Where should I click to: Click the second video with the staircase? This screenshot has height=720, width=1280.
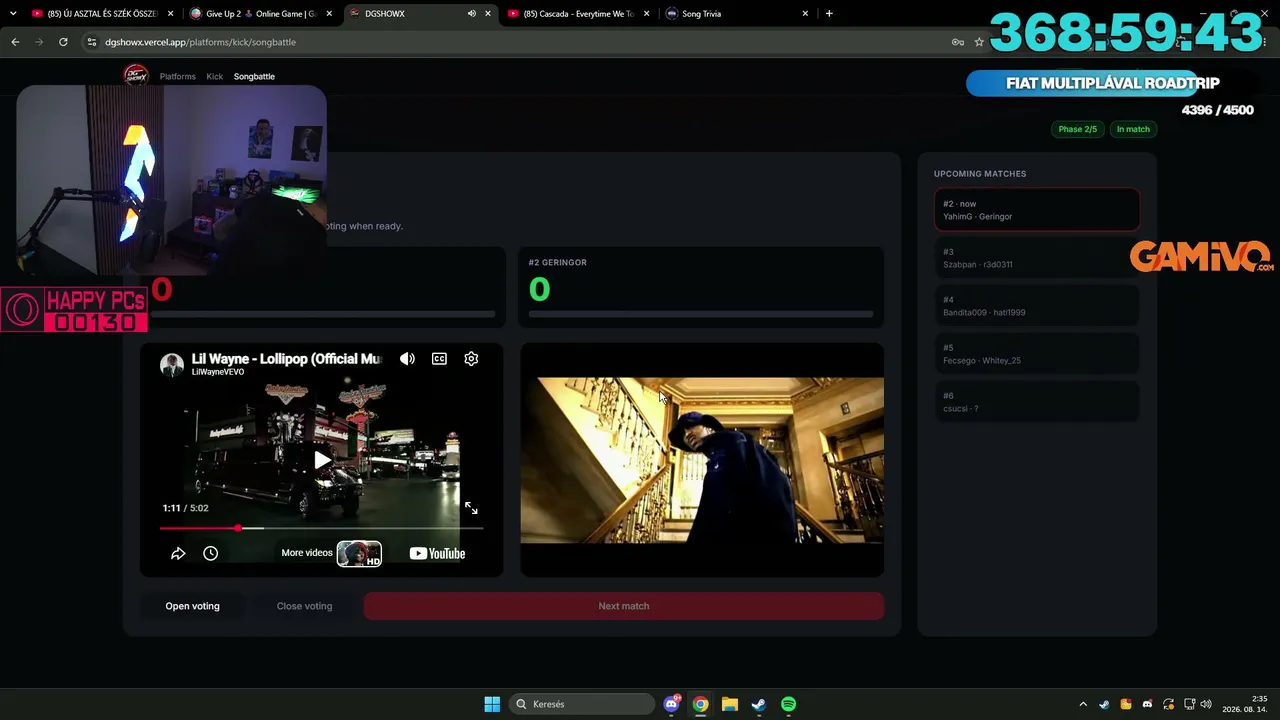702,460
